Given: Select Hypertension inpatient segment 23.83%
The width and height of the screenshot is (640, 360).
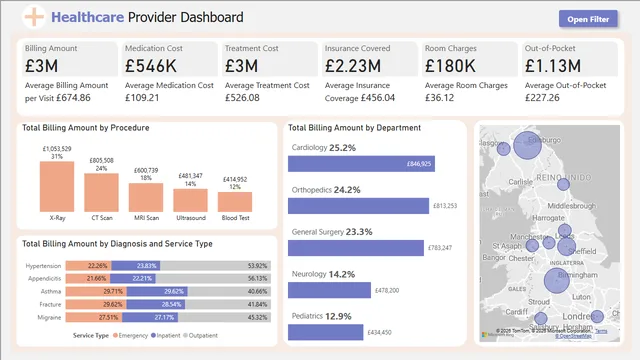Looking at the screenshot, I should point(136,266).
